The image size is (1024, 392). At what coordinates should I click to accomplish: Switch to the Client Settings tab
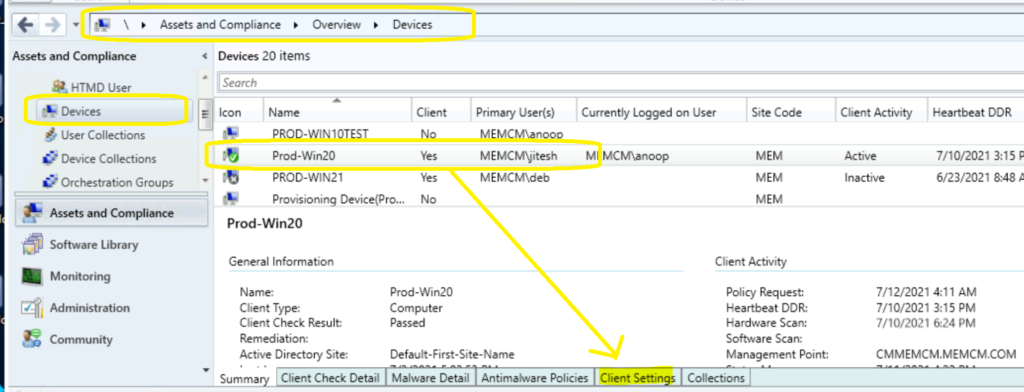pos(637,378)
